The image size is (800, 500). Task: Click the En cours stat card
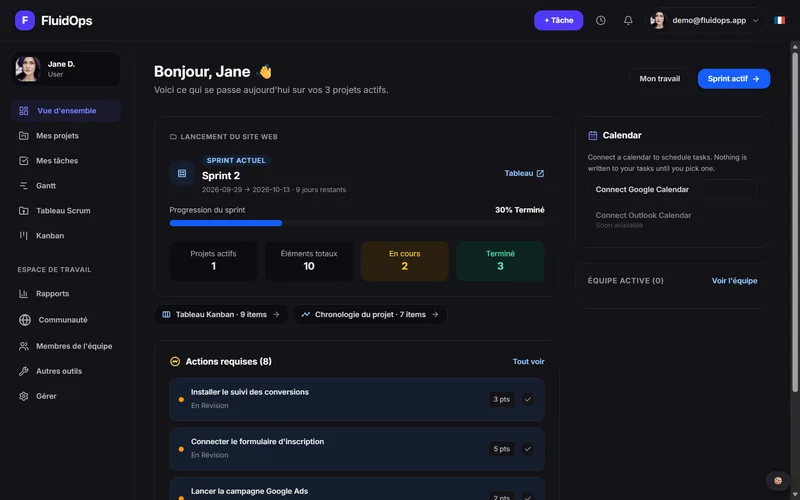pyautogui.click(x=404, y=261)
